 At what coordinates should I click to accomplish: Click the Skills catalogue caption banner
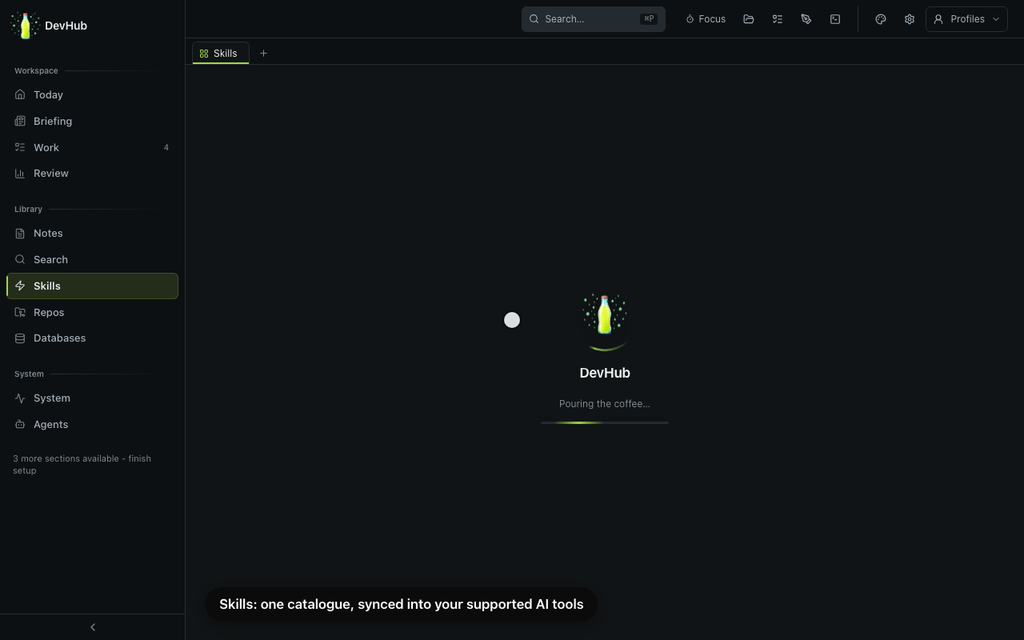pyautogui.click(x=401, y=604)
